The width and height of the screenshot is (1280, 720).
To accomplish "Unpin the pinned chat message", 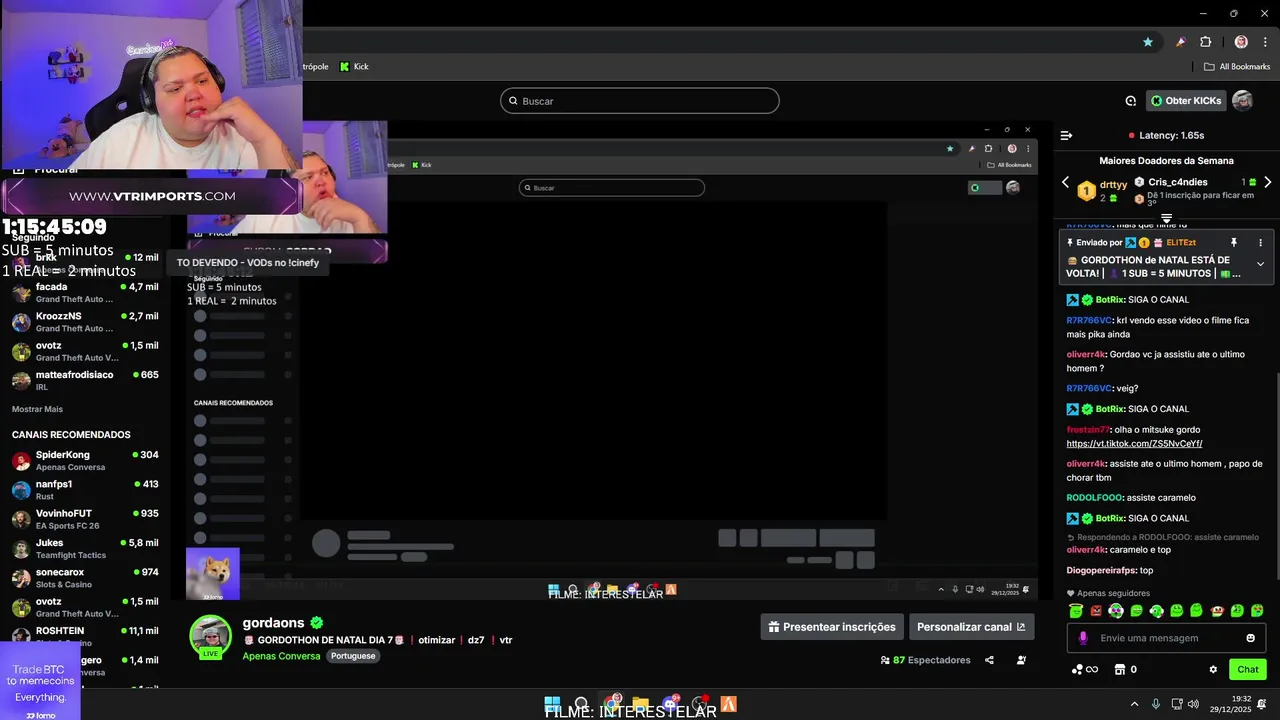I will [1233, 243].
